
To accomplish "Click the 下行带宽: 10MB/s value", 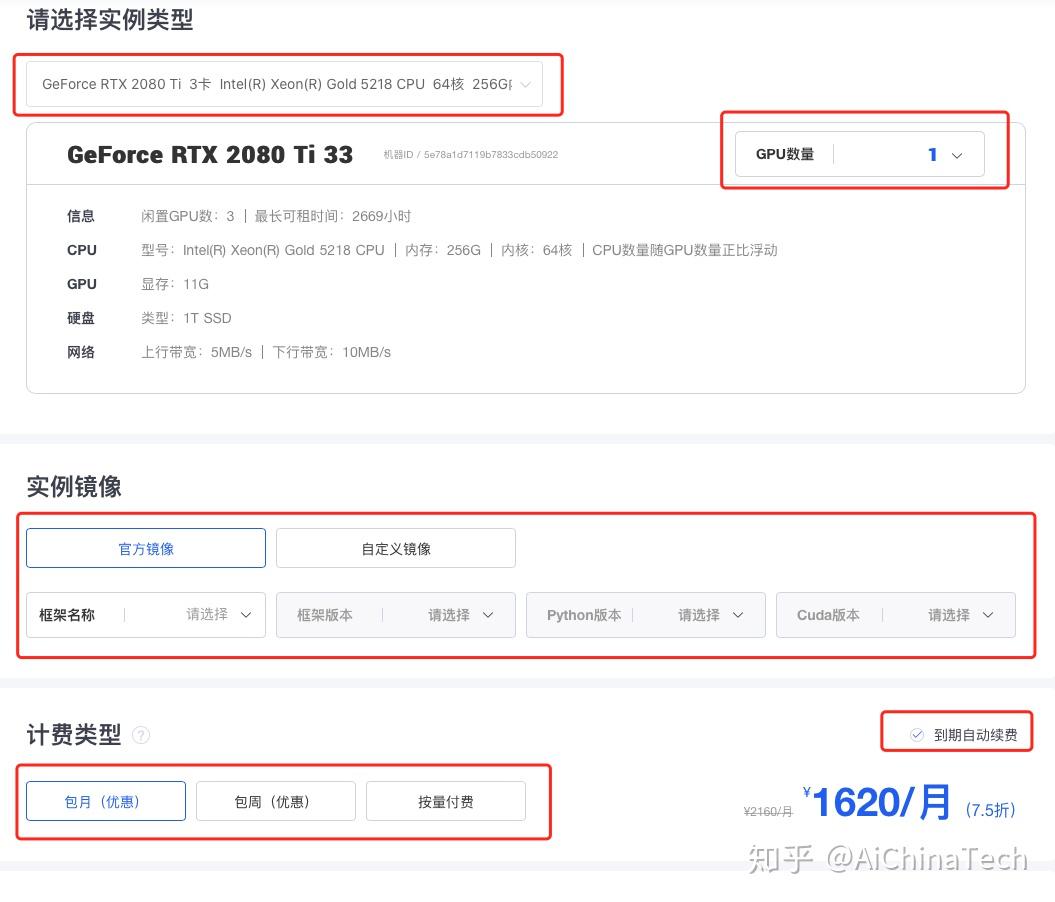I will click(x=332, y=352).
